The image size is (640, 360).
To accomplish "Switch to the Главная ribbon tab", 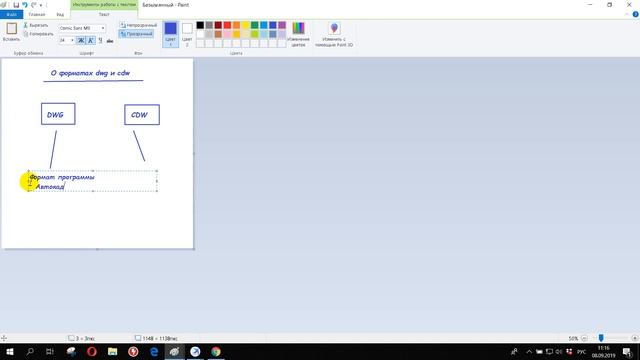I will tap(37, 14).
